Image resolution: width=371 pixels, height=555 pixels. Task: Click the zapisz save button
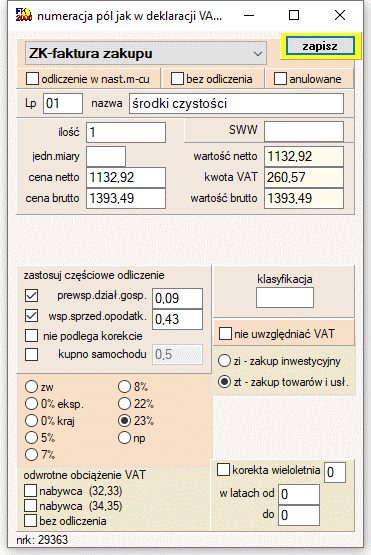pyautogui.click(x=320, y=46)
